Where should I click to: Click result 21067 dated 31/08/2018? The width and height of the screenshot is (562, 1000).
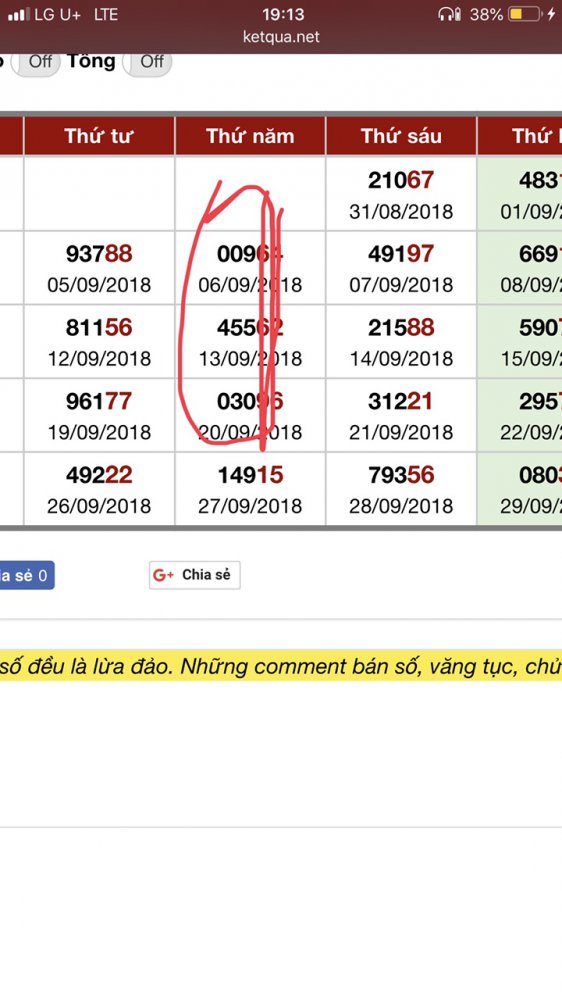tap(401, 194)
